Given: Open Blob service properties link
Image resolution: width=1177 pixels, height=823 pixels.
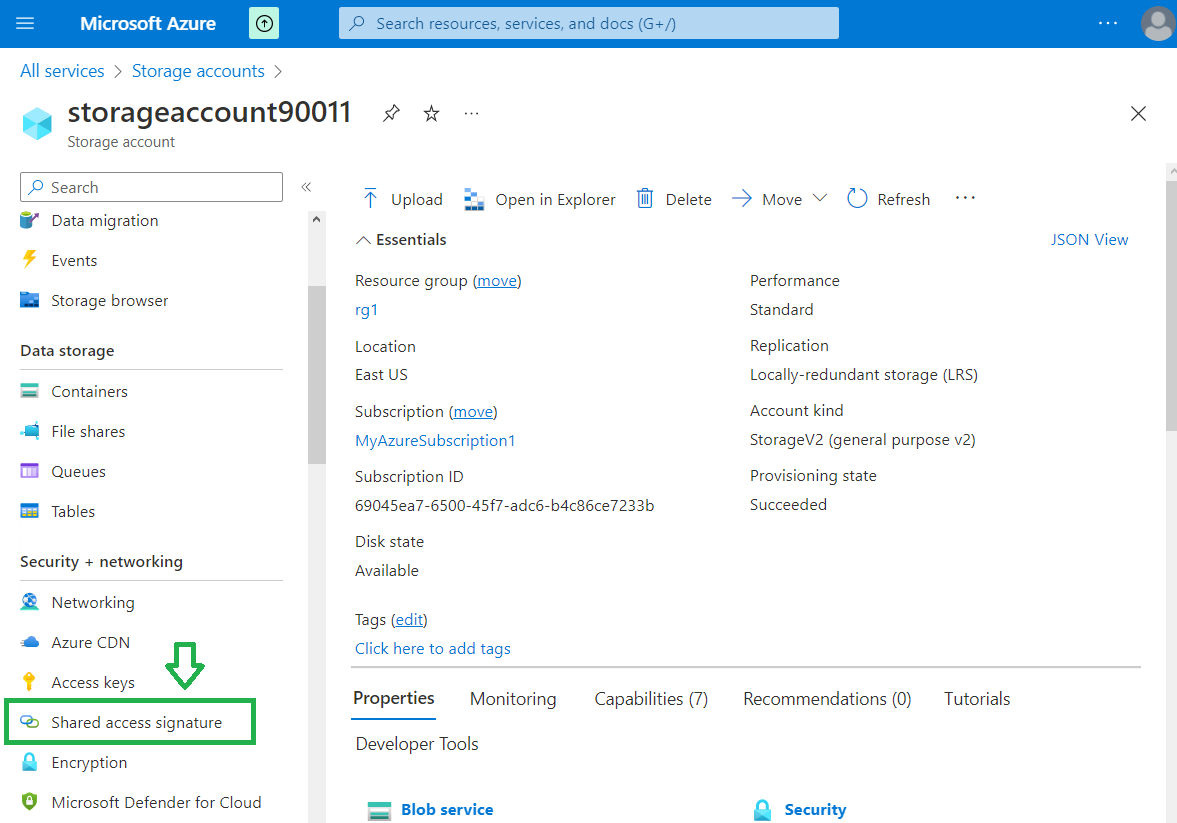Looking at the screenshot, I should pyautogui.click(x=447, y=809).
